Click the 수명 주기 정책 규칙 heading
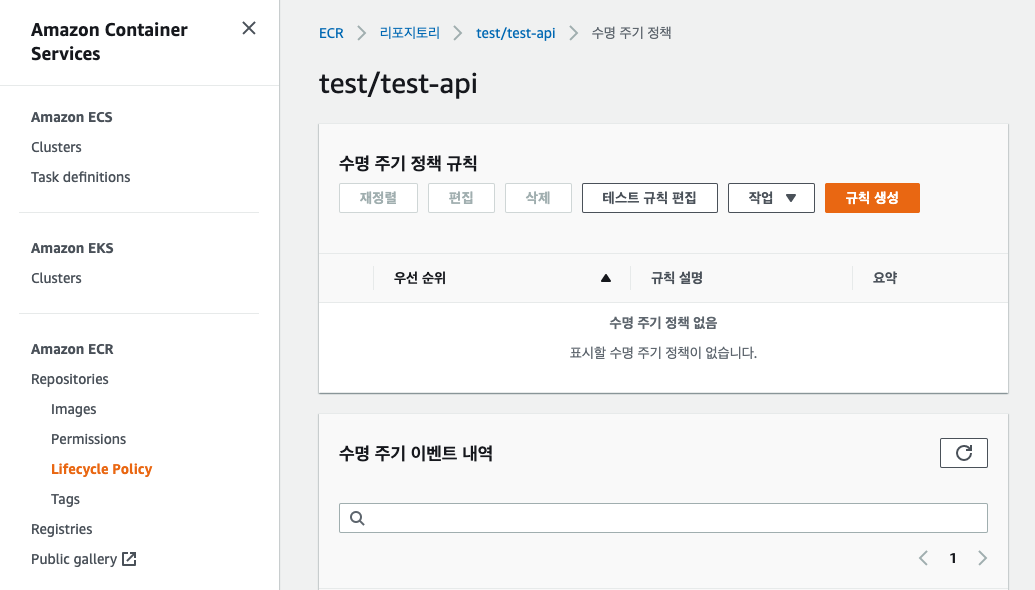This screenshot has height=590, width=1035. tap(408, 163)
